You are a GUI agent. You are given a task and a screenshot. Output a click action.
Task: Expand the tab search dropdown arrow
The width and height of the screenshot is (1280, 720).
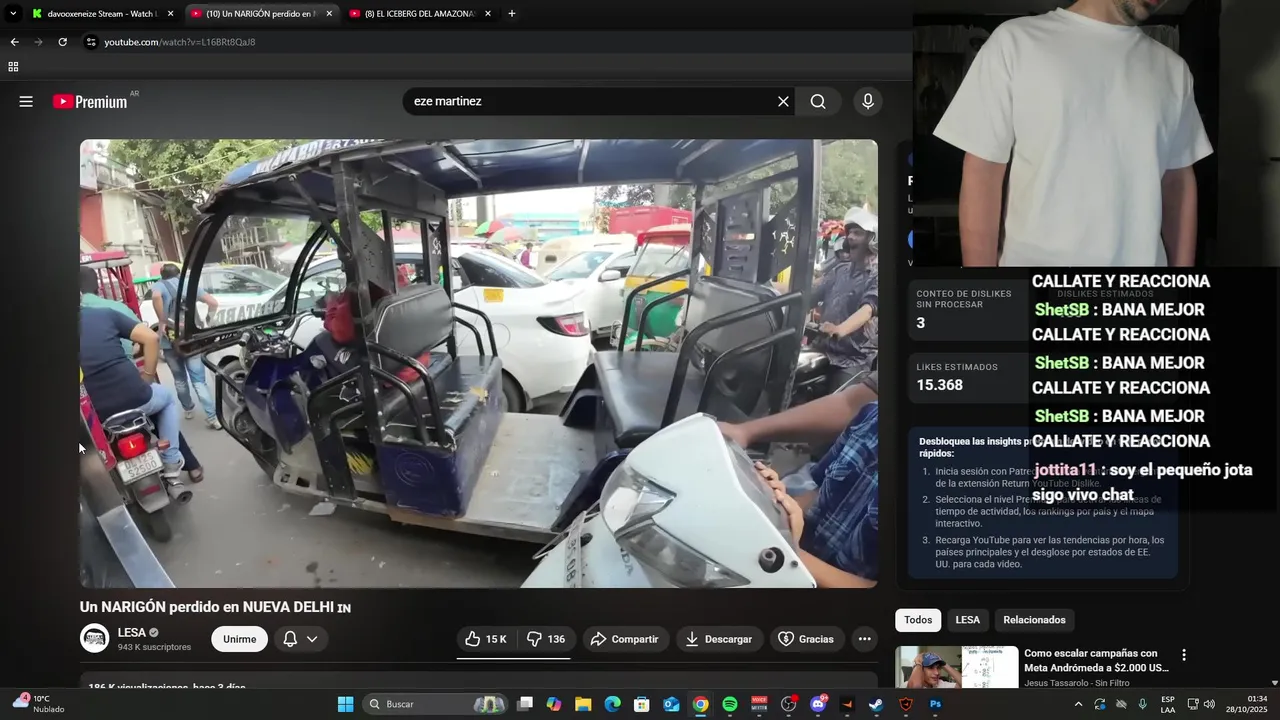coord(13,14)
